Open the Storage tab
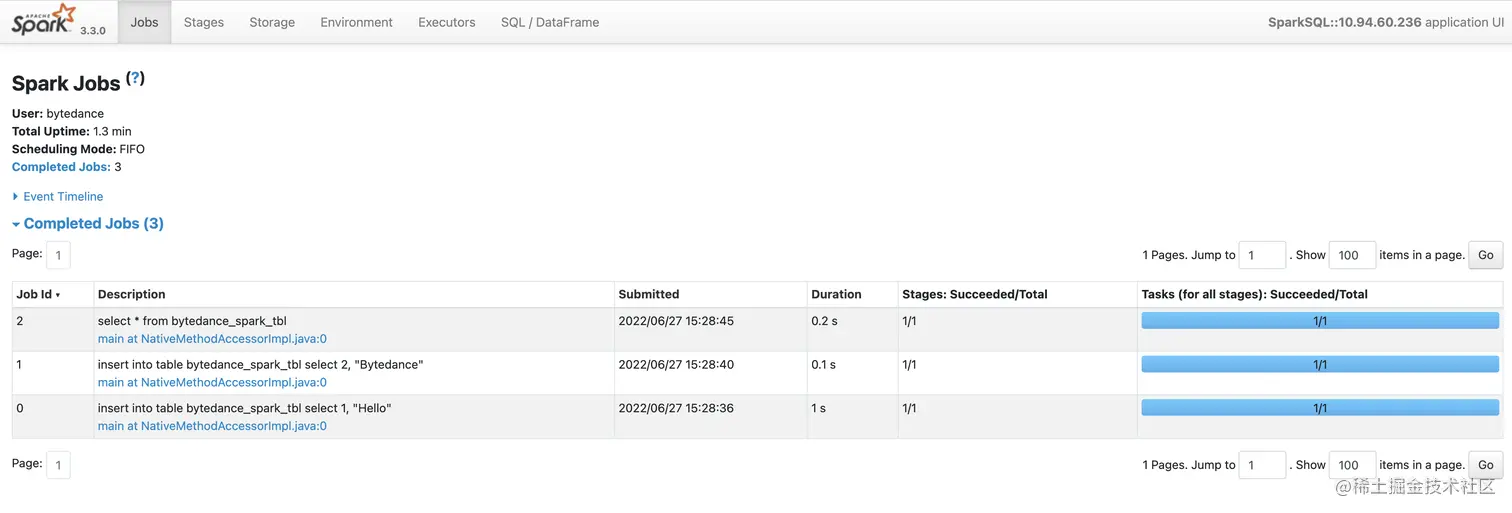 pos(272,22)
